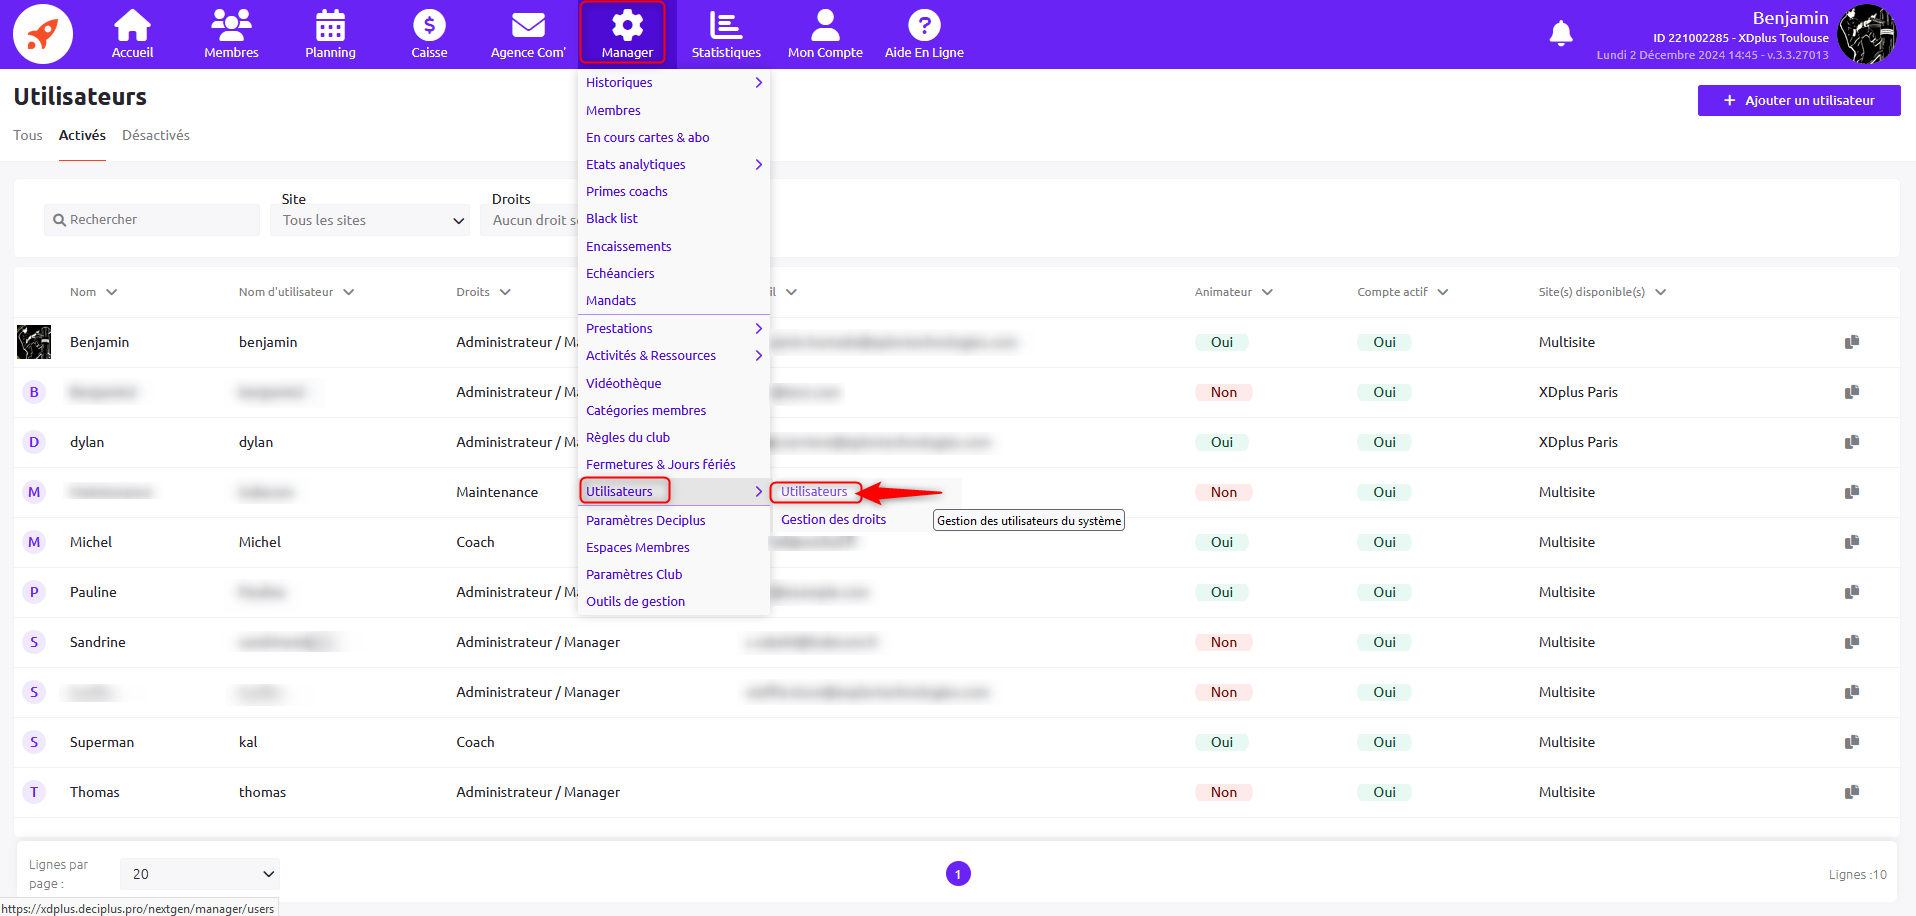Click the Rechercher search field

pyautogui.click(x=152, y=220)
